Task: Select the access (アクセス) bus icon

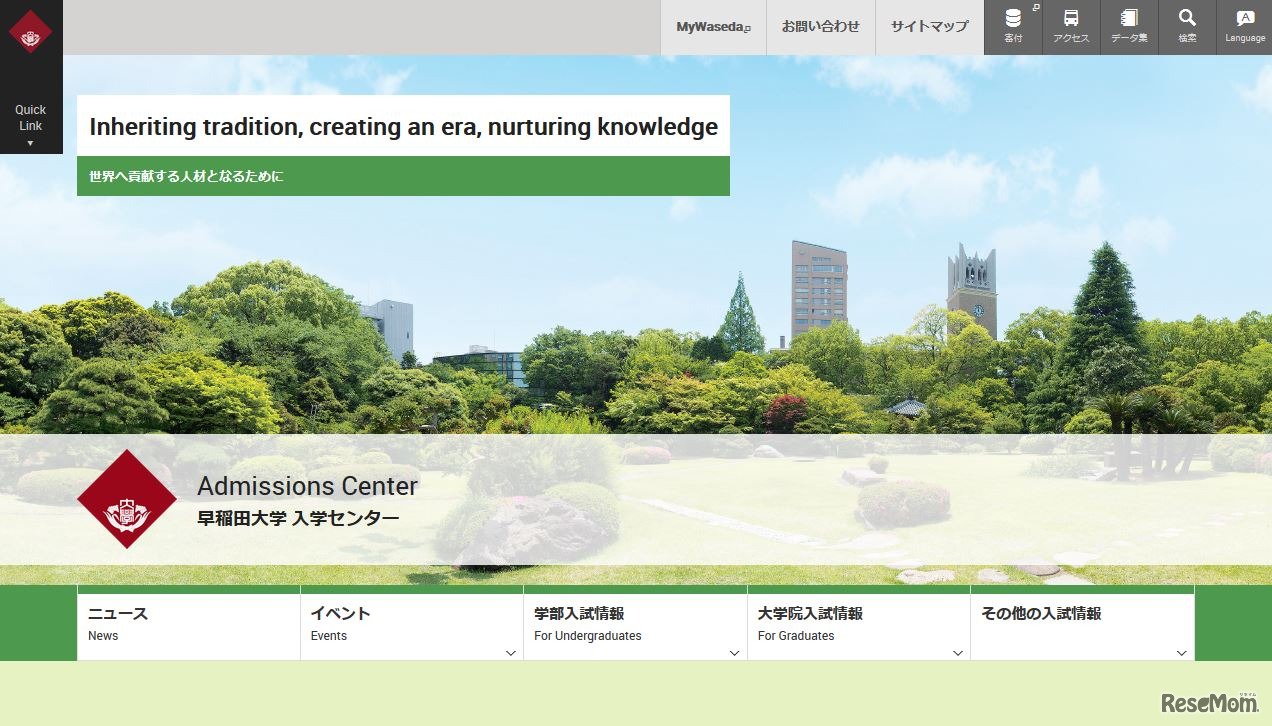Action: 1071,22
